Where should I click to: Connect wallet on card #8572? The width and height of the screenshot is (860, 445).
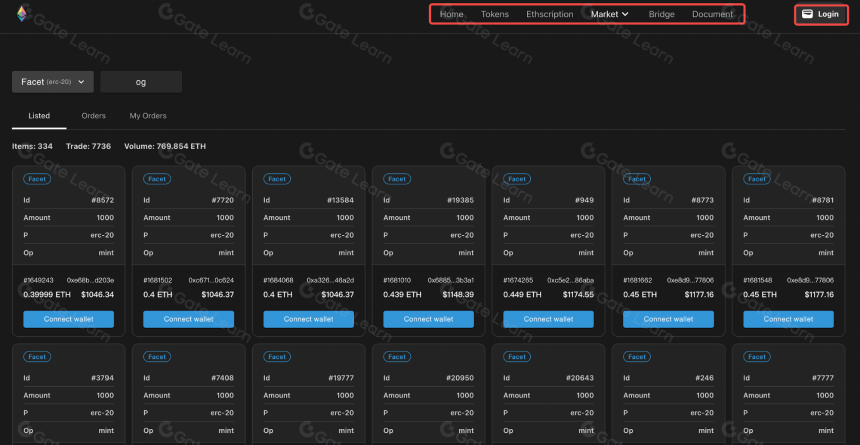69,319
